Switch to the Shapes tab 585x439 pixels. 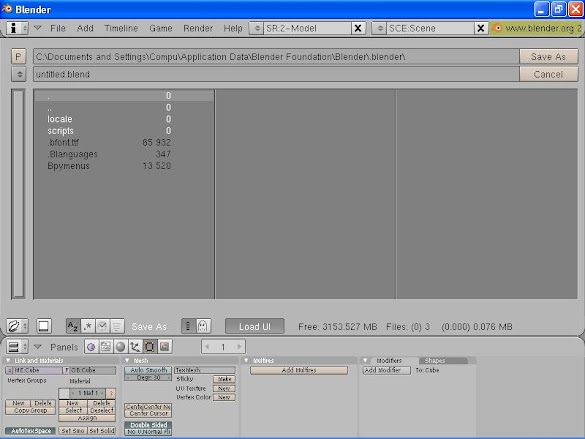[x=443, y=360]
